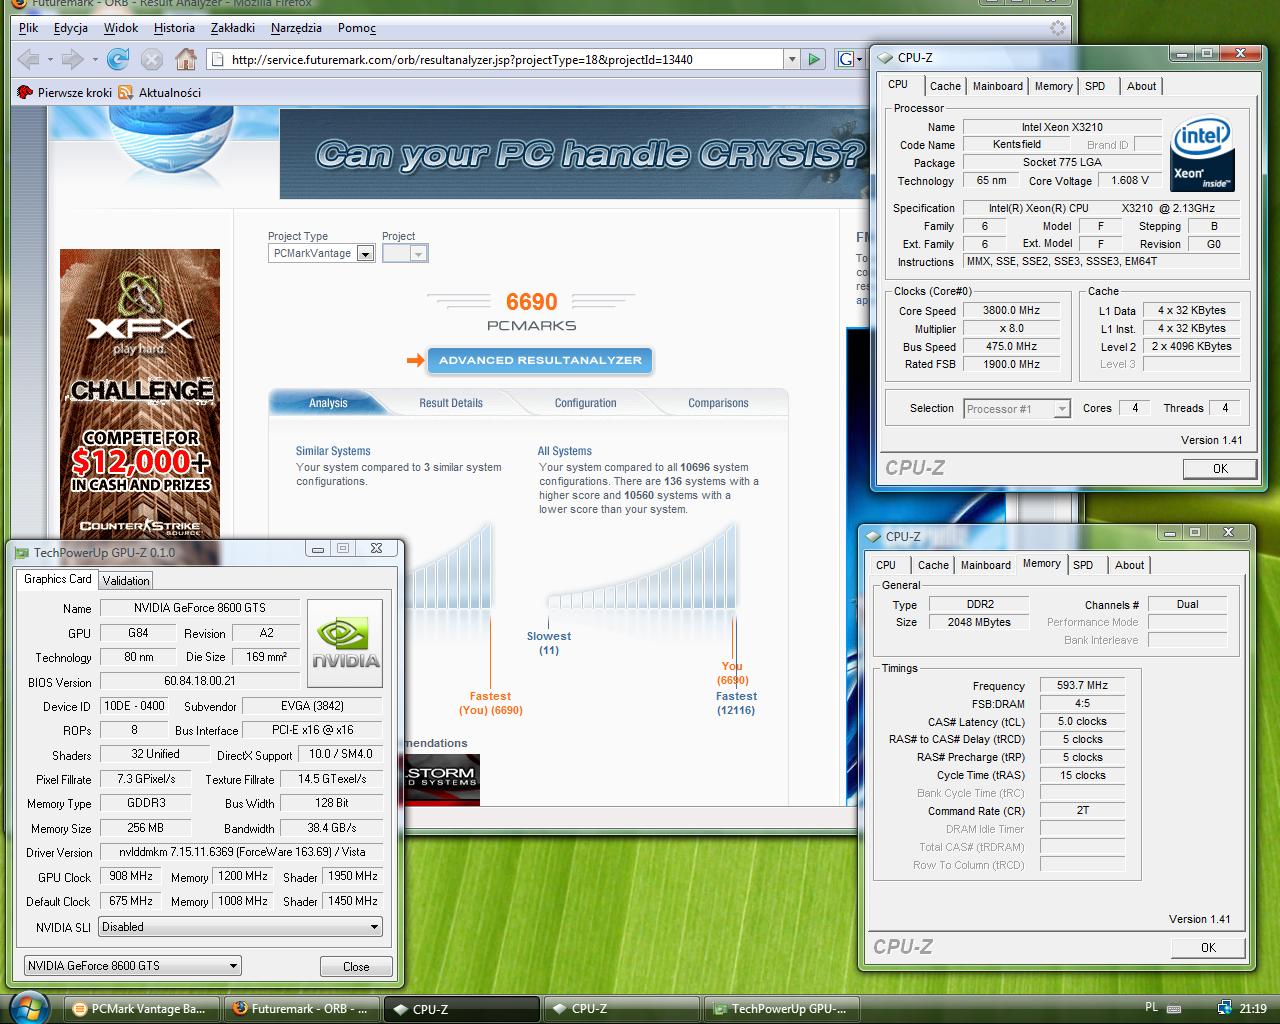Screen dimensions: 1280x1024
Task: Click OK in the lower CPU-Z Memory window
Action: coord(1208,948)
